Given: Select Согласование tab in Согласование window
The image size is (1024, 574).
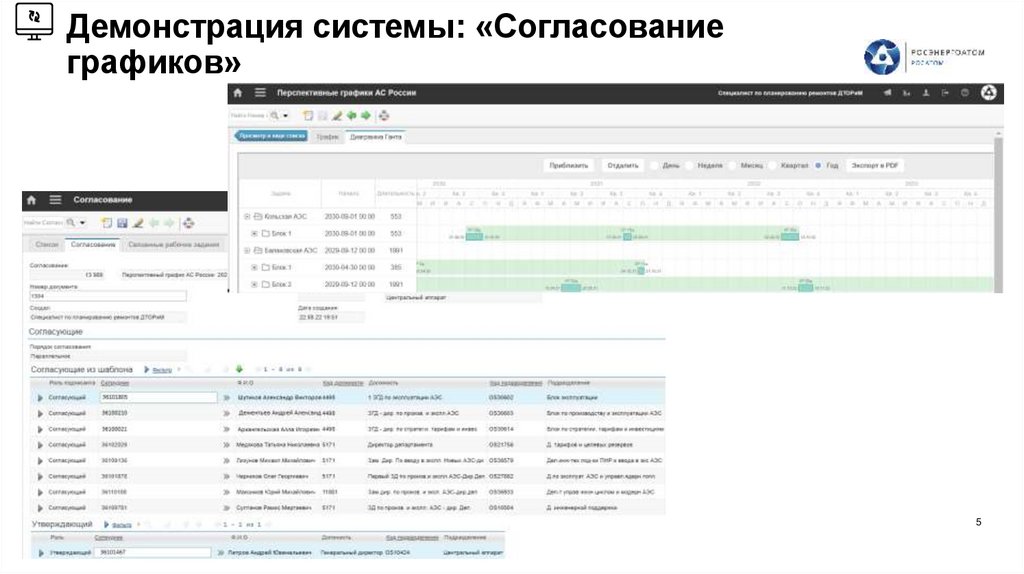Looking at the screenshot, I should point(93,244).
